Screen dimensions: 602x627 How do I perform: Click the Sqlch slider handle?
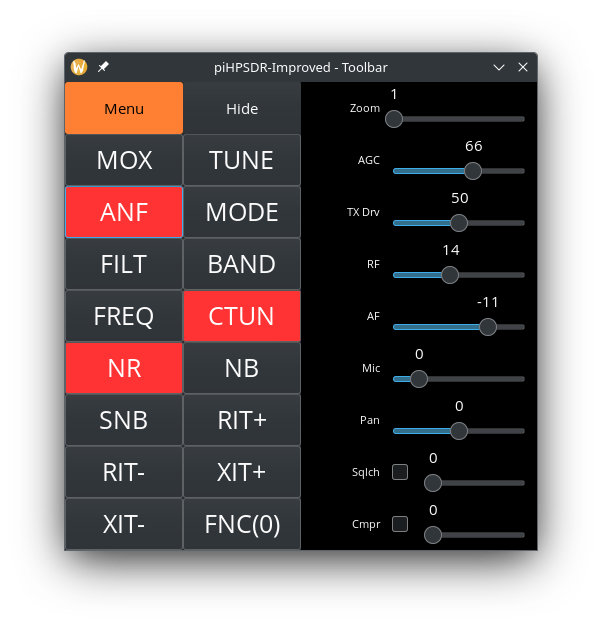[x=433, y=483]
